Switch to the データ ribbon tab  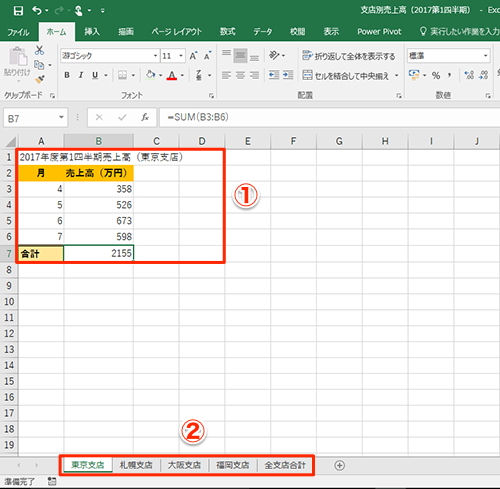pos(263,32)
